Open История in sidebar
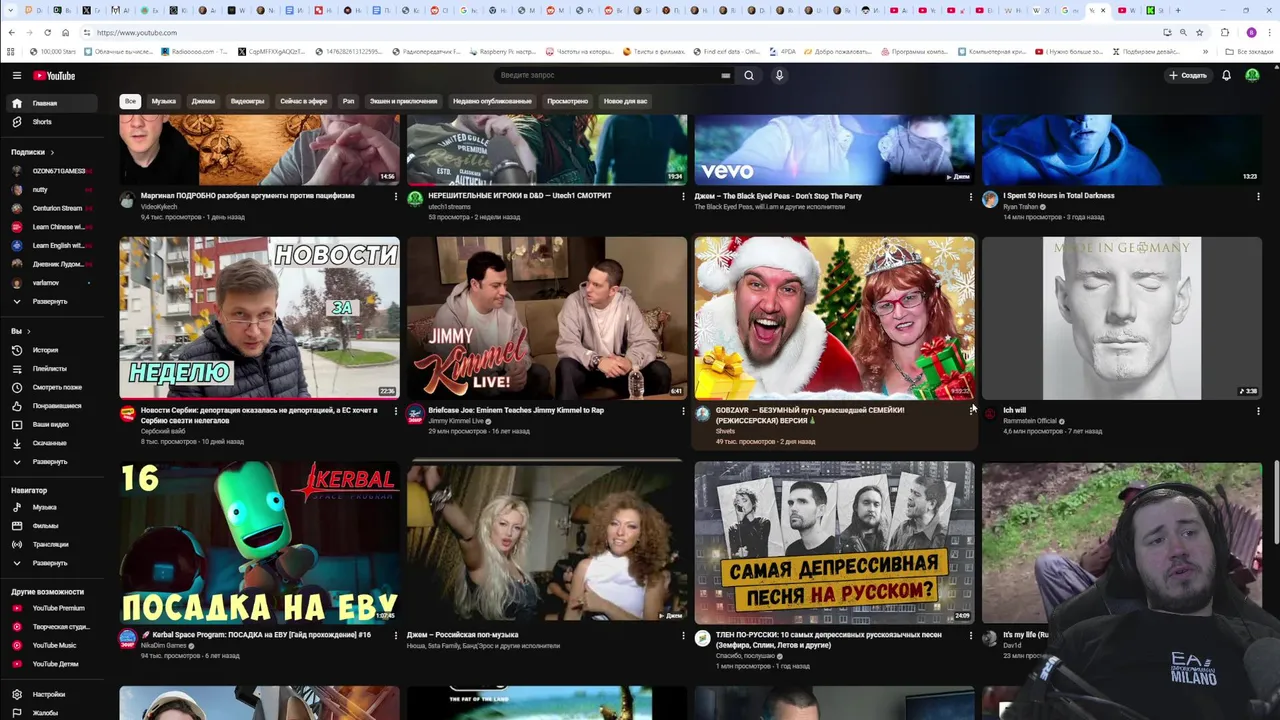1280x720 pixels. point(52,350)
